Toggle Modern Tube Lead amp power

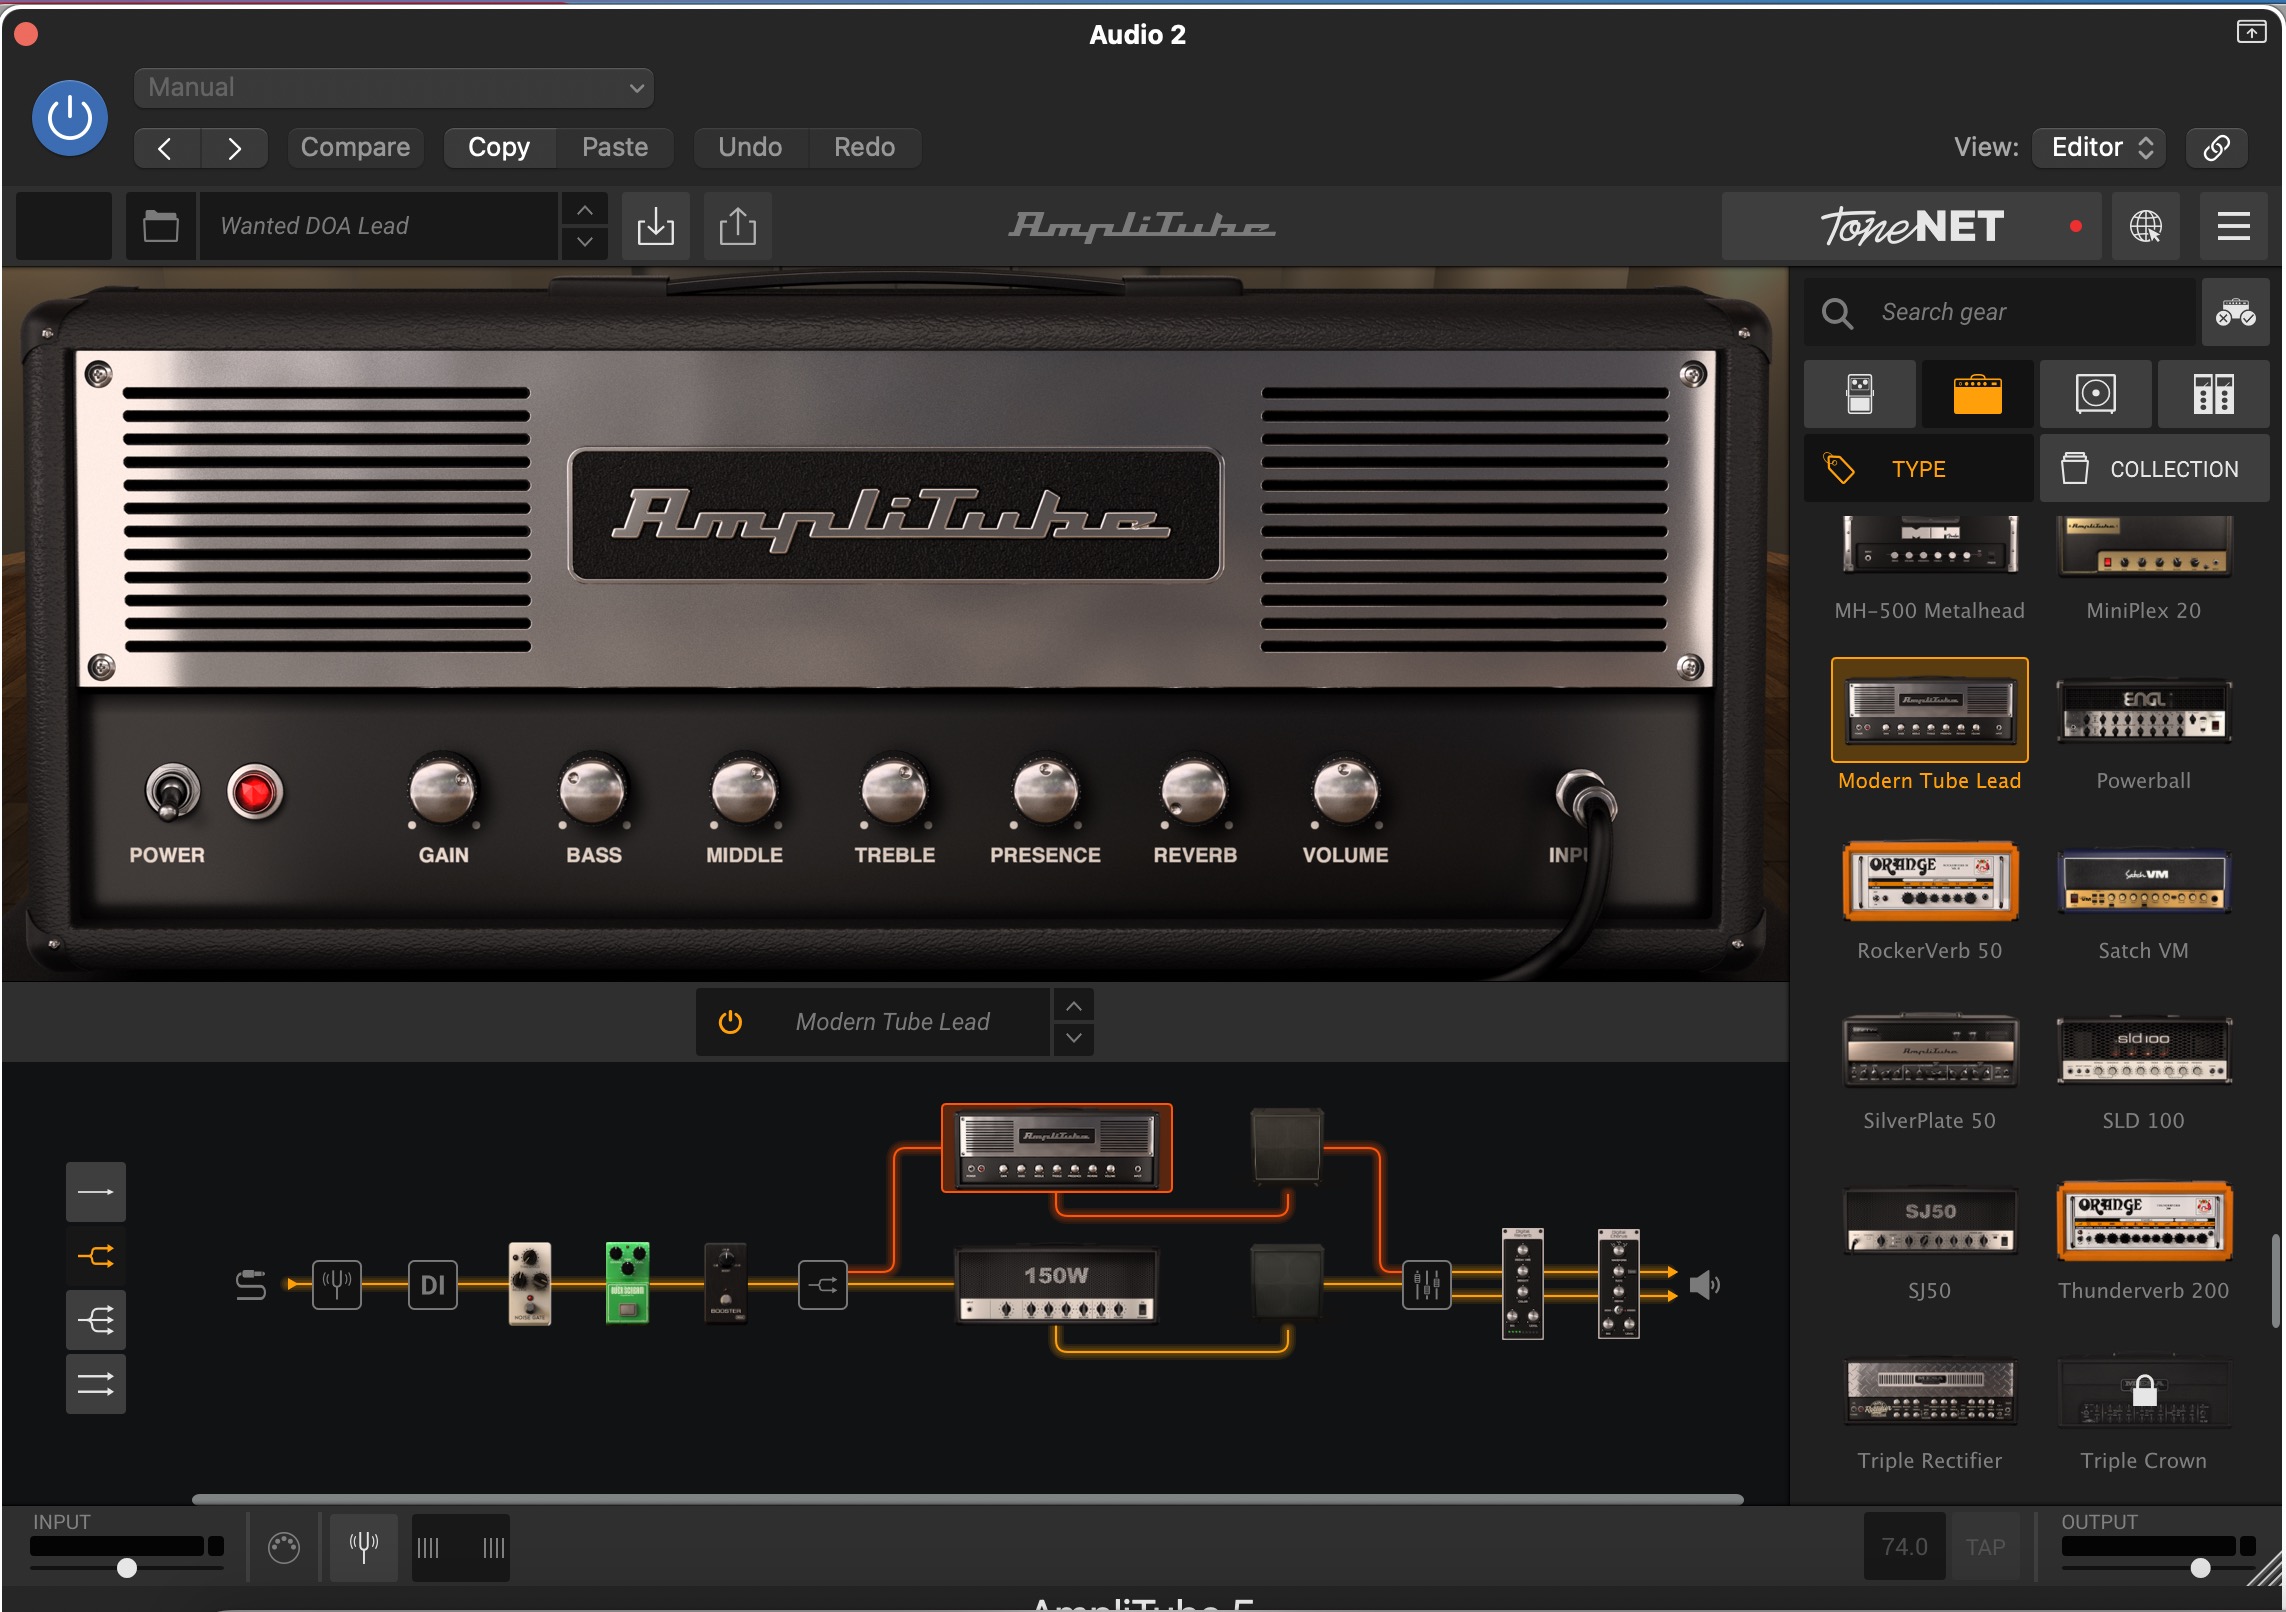(730, 1022)
